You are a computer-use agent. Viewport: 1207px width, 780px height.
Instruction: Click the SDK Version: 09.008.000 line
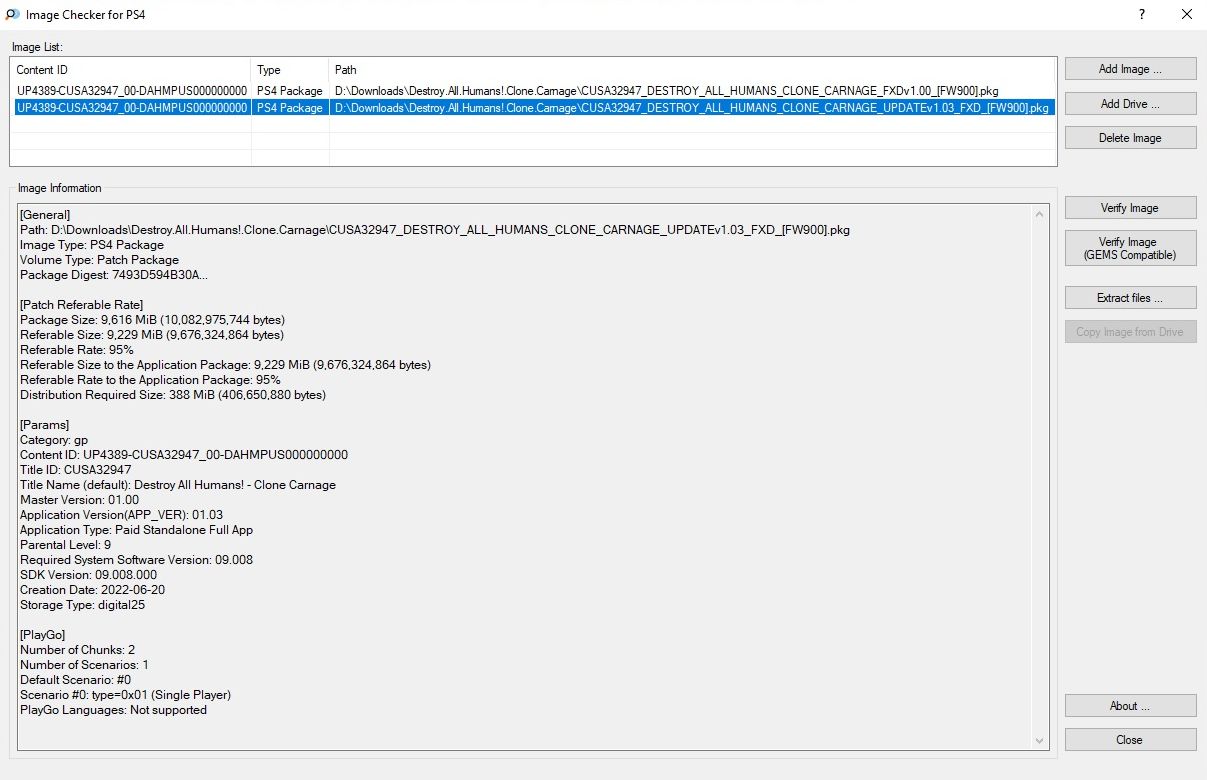coord(88,575)
